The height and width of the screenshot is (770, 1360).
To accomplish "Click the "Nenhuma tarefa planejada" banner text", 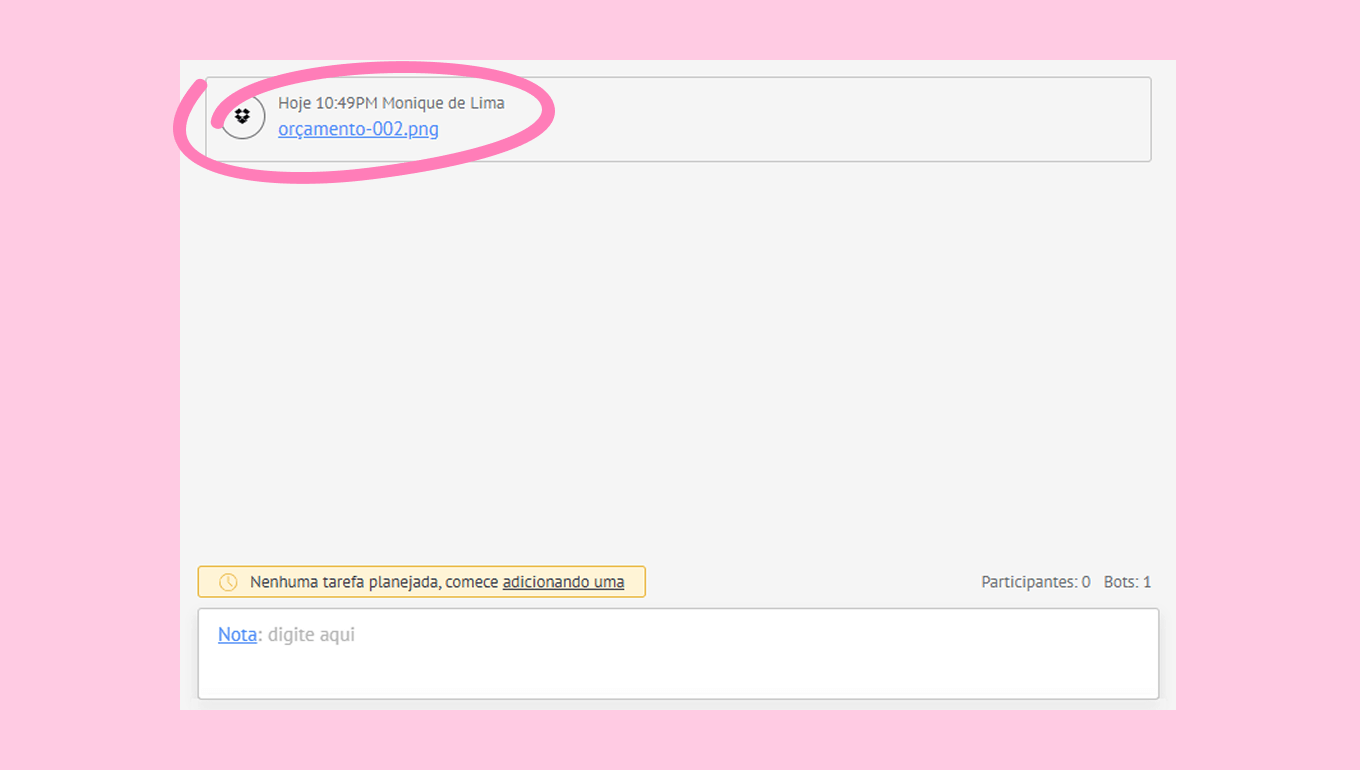I will click(x=345, y=582).
